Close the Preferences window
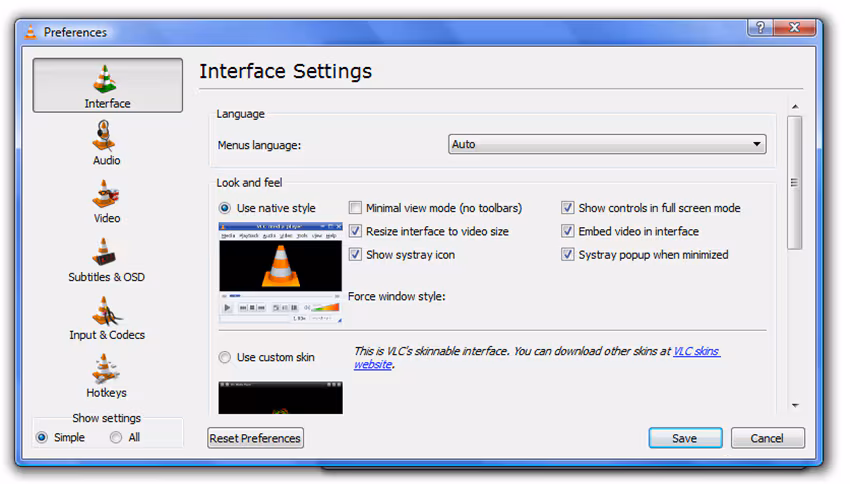Image resolution: width=850 pixels, height=484 pixels. point(795,27)
